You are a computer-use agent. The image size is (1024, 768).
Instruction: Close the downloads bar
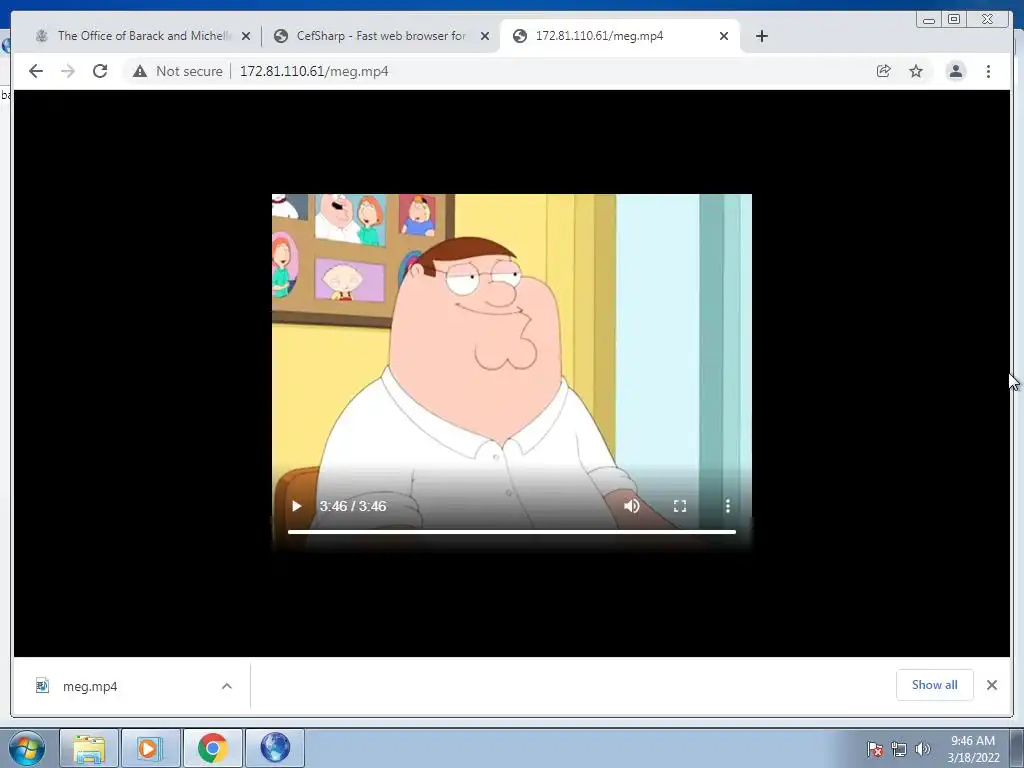pyautogui.click(x=992, y=685)
